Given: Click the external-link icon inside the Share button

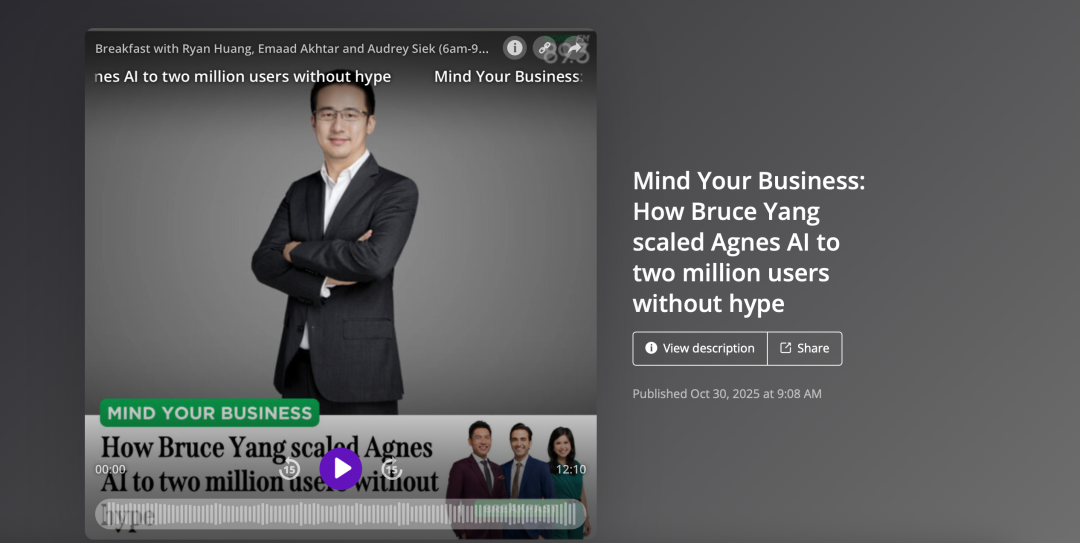Looking at the screenshot, I should tap(785, 348).
